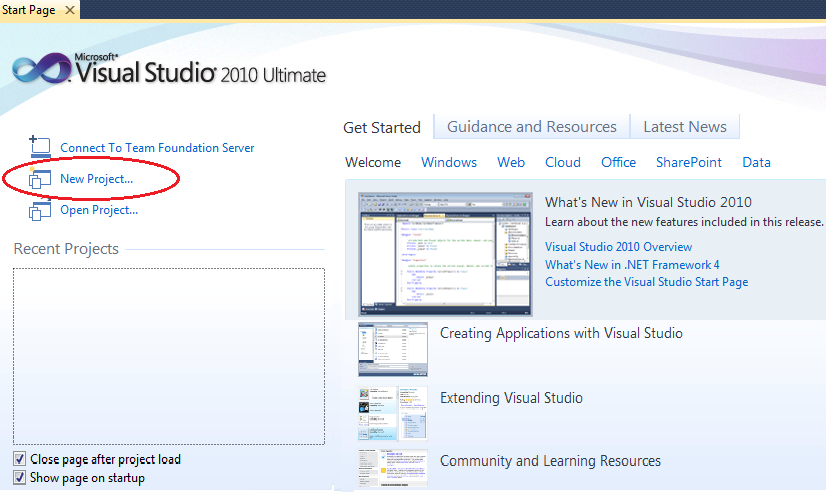Expand Creating Applications with Visual Studio section
Image resolution: width=826 pixels, height=492 pixels.
click(561, 333)
